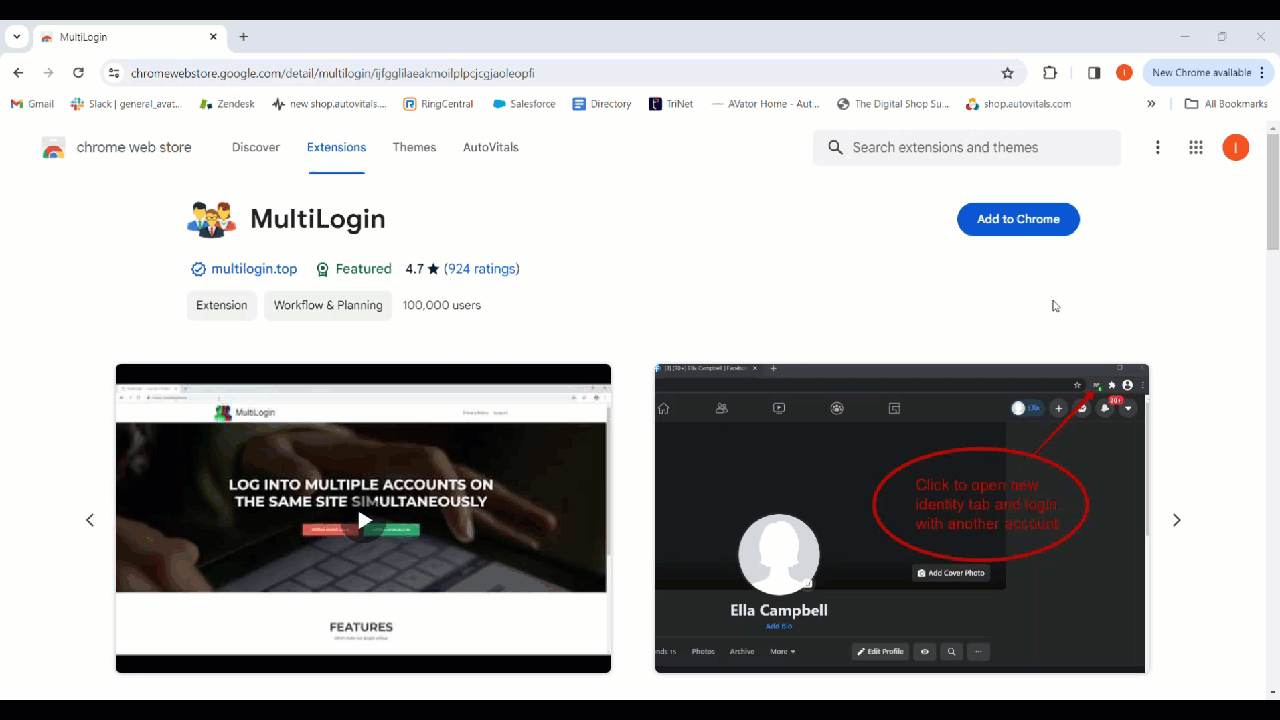Open the Google account avatar in the web store header
1280x720 pixels.
pos(1236,148)
